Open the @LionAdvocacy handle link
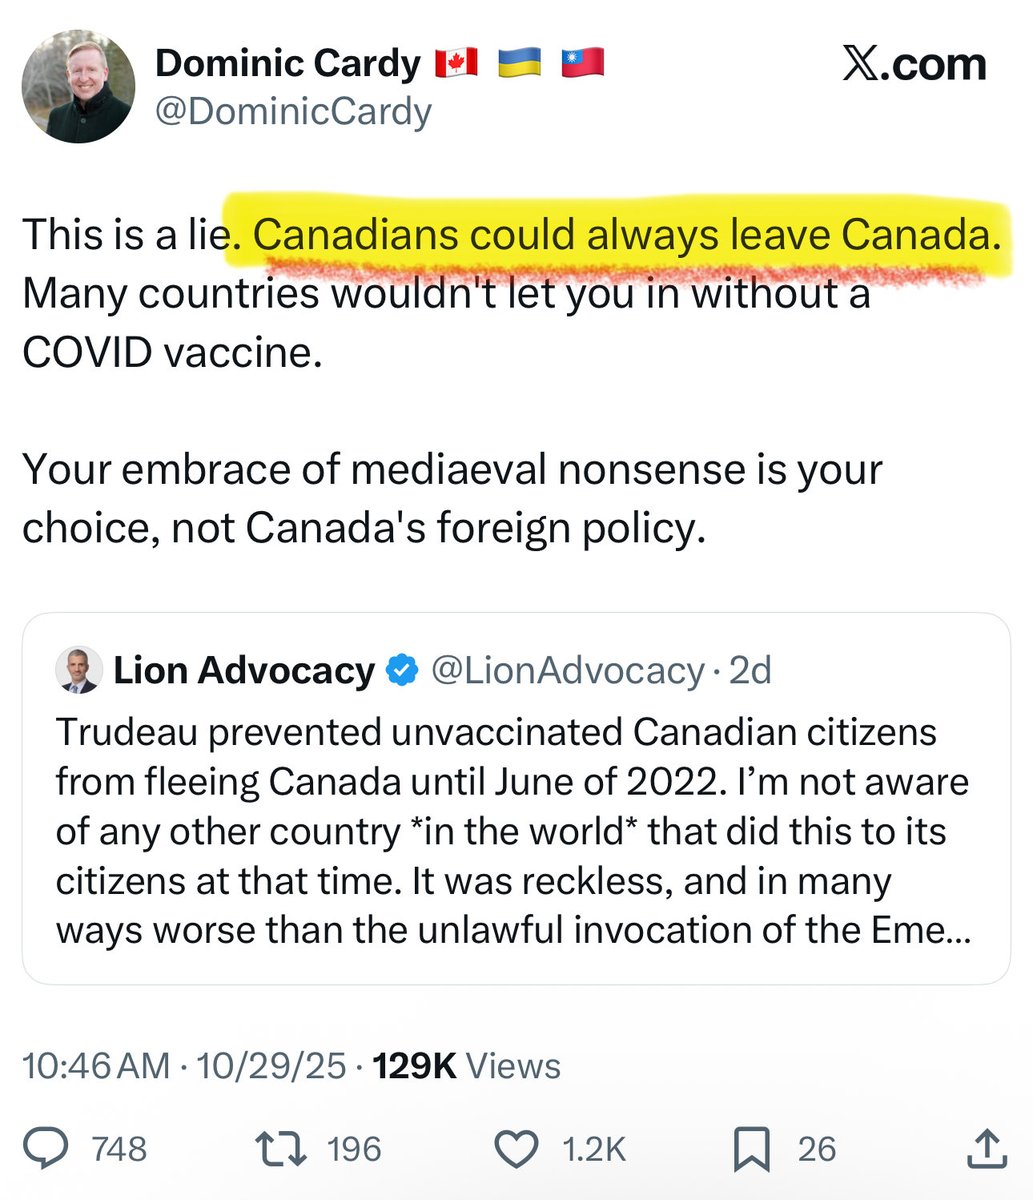 pyautogui.click(x=567, y=671)
